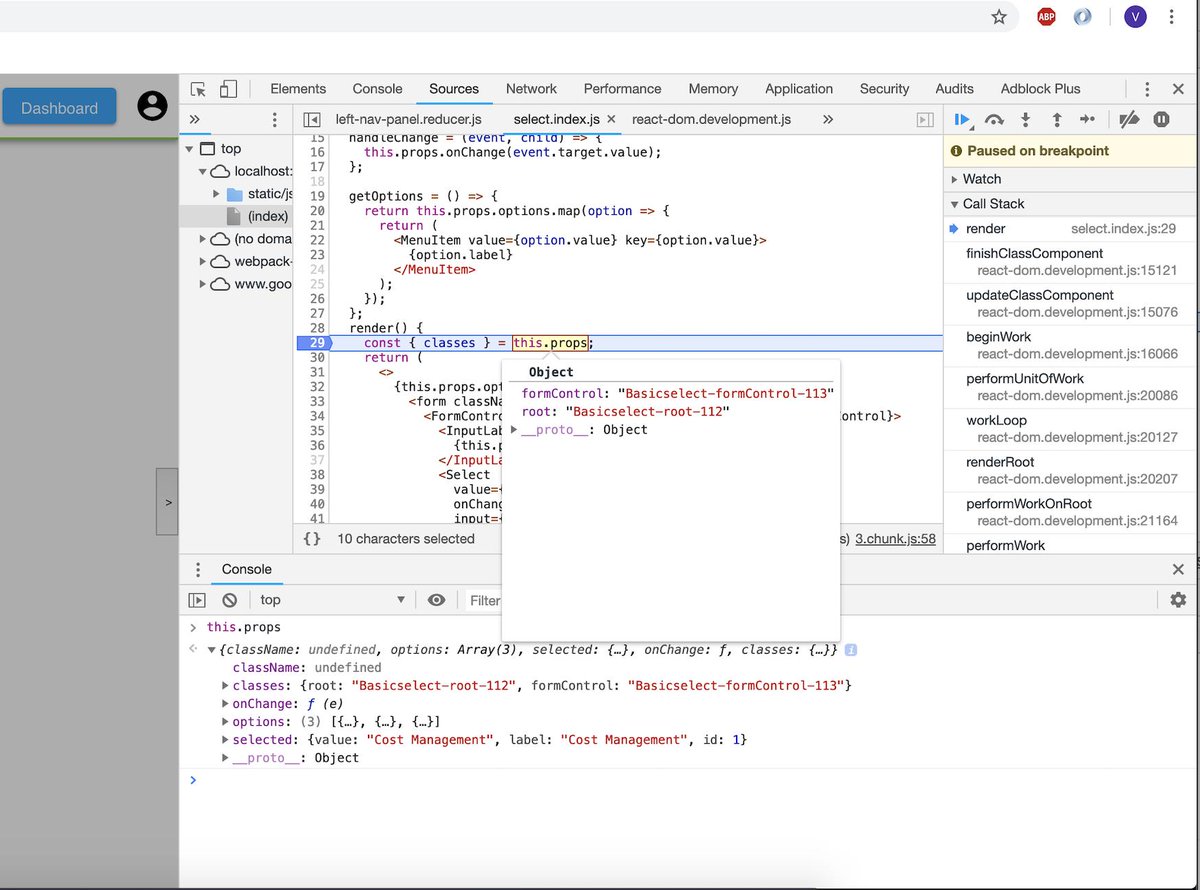Close the select.index.js tab
Image resolution: width=1200 pixels, height=890 pixels.
pos(611,119)
